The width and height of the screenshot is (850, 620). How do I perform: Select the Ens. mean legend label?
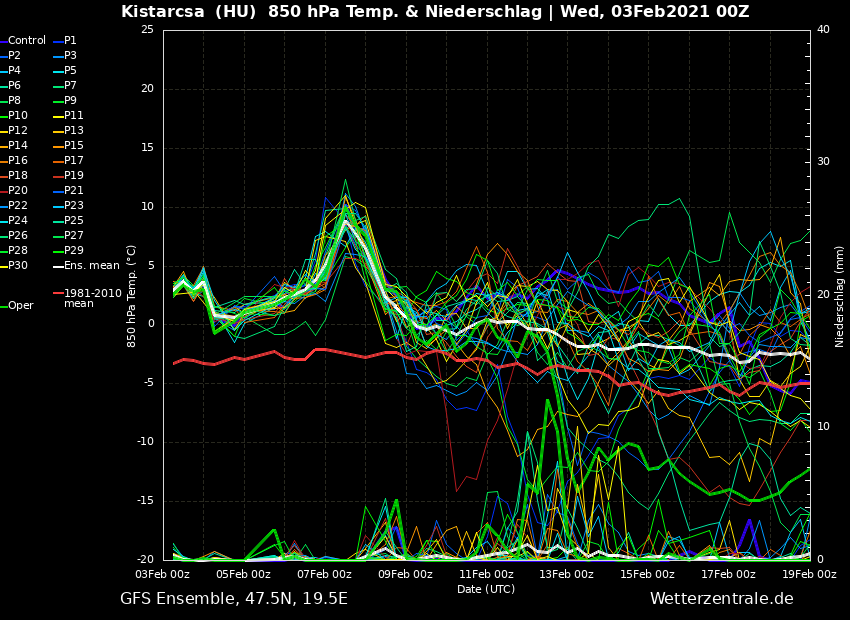click(x=91, y=266)
